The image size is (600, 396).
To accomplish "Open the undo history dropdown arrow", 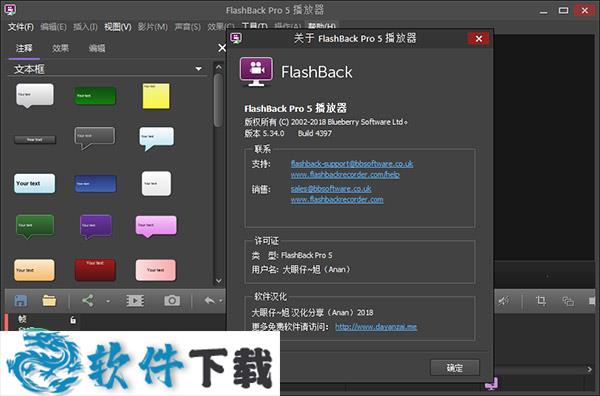I will pyautogui.click(x=221, y=301).
